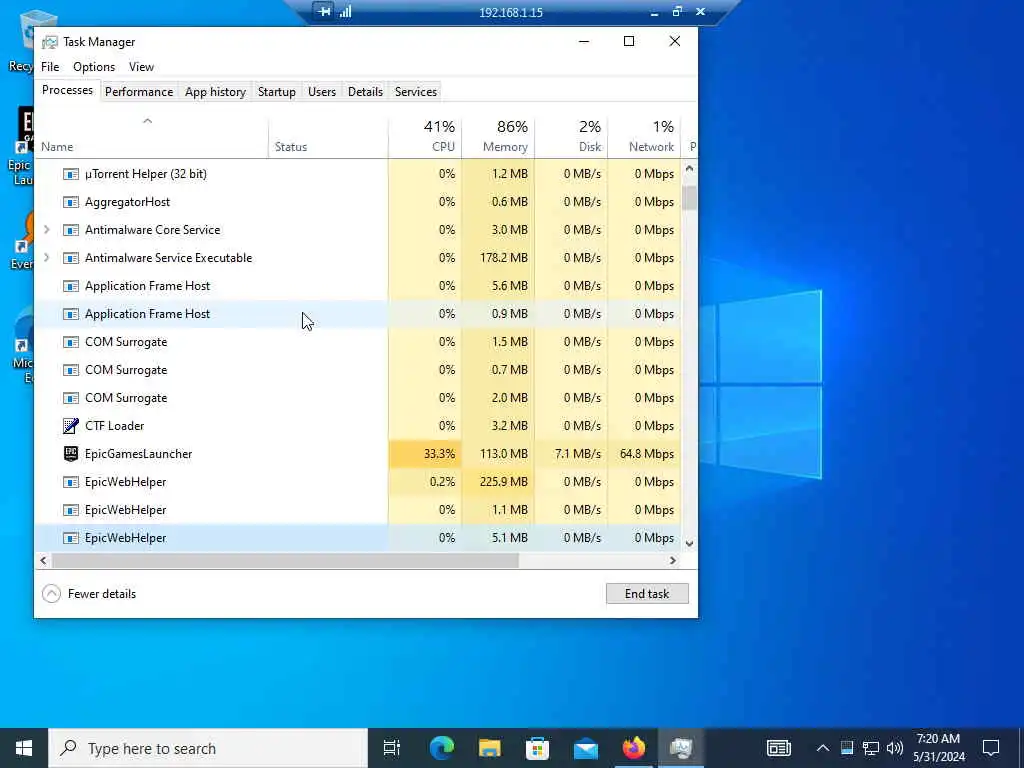The height and width of the screenshot is (768, 1024).
Task: Sort processes by Memory column
Action: 498,137
